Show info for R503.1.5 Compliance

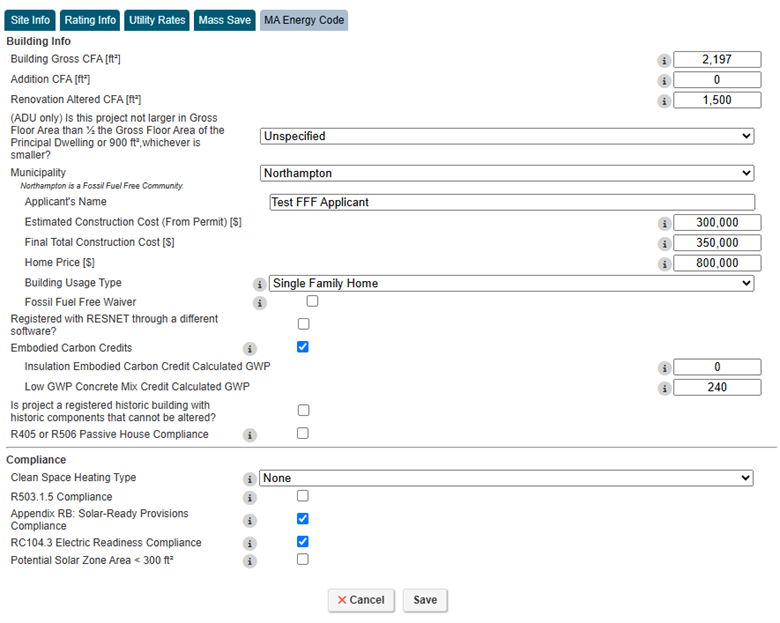pos(250,498)
